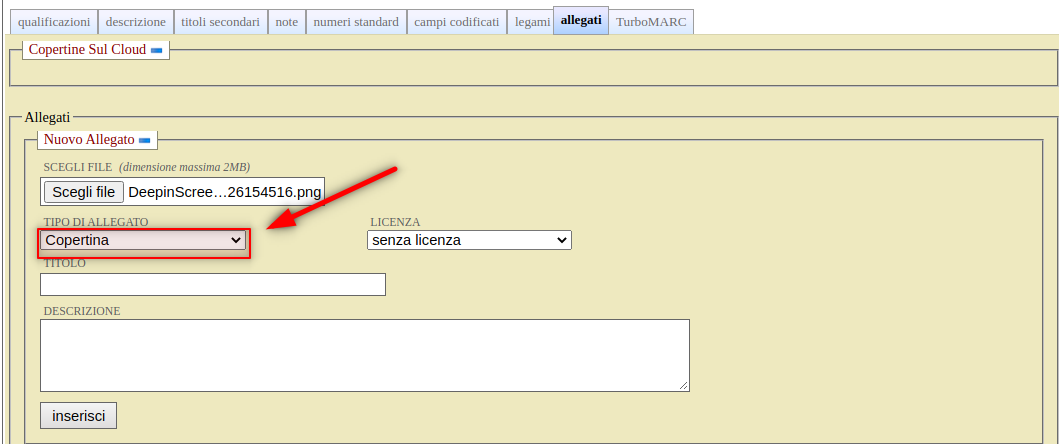Collapse the Nuovo Allegato section icon
This screenshot has height=444, width=1059.
(144, 140)
